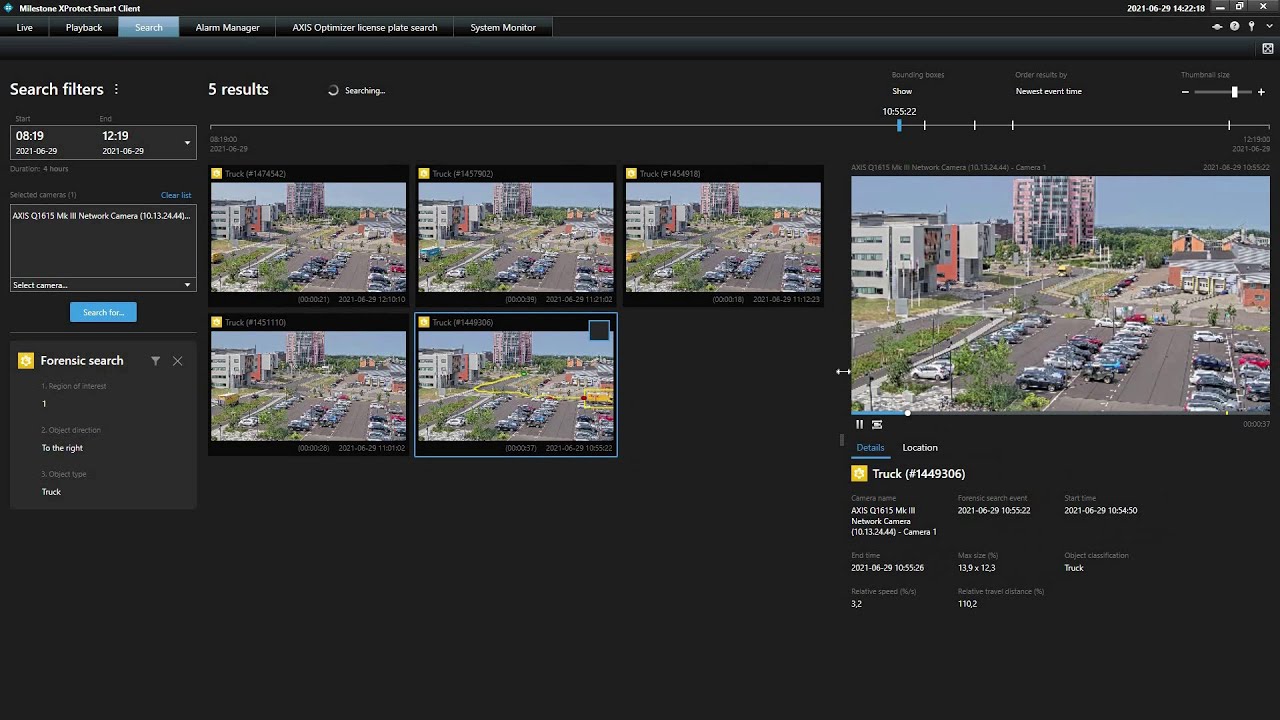Open the search filters three-dot menu

coord(116,89)
